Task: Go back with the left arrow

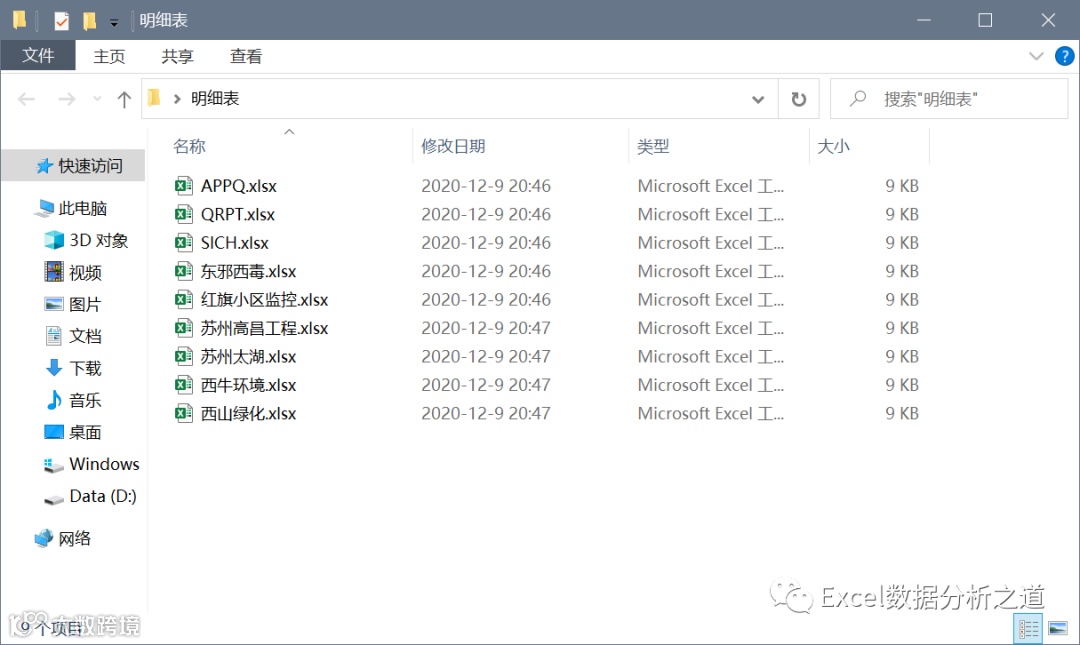Action: pos(26,100)
